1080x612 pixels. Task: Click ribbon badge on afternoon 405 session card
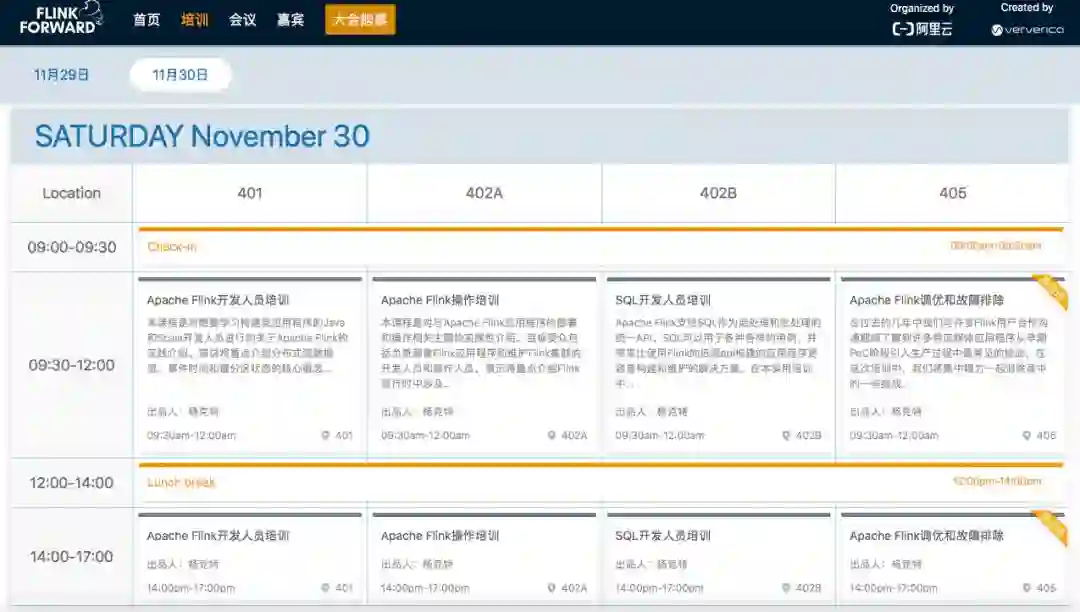coord(1051,527)
